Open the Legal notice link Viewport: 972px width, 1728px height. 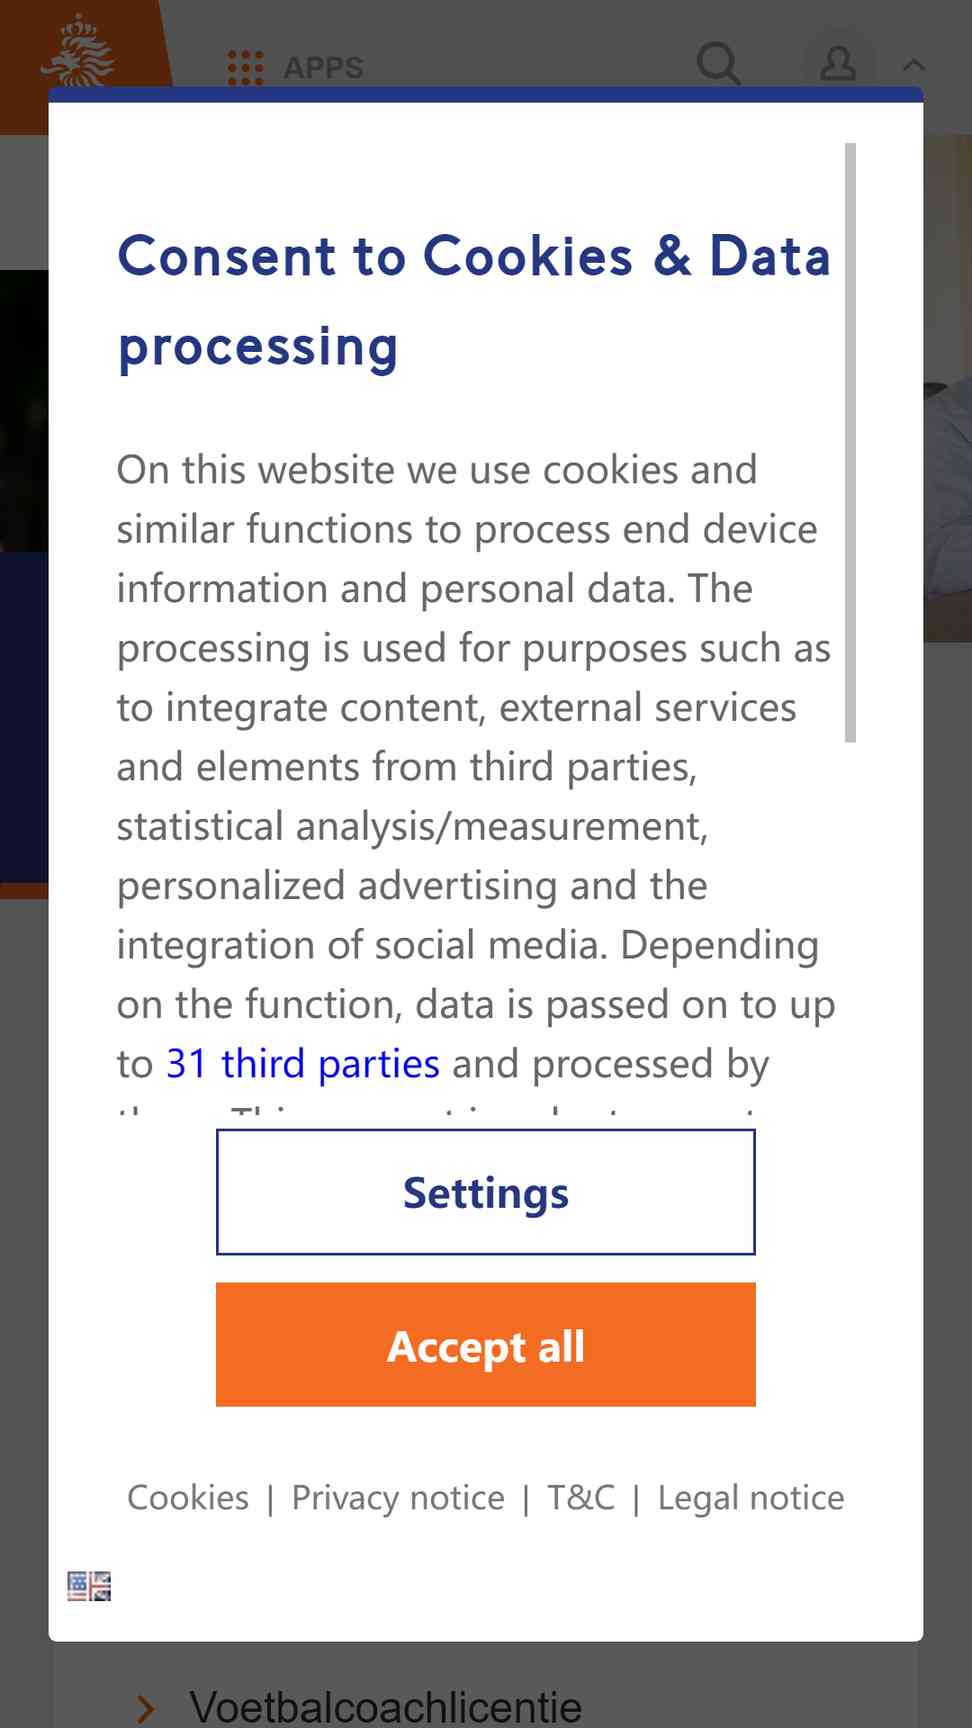(x=751, y=1498)
